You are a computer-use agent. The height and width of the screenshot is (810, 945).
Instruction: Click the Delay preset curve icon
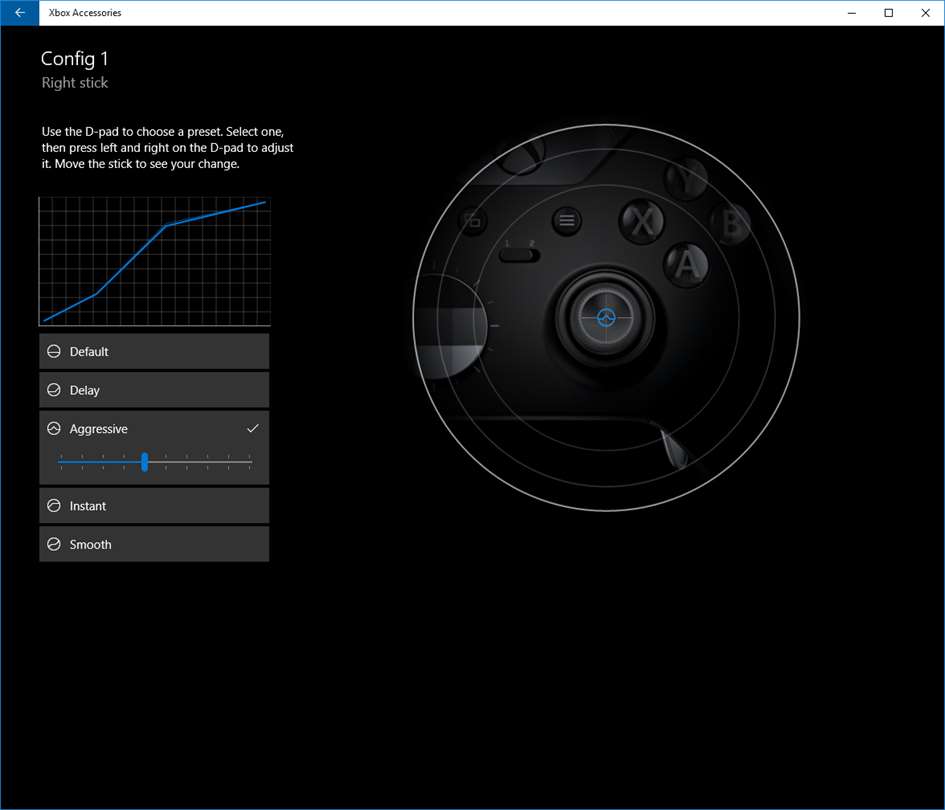pos(54,390)
